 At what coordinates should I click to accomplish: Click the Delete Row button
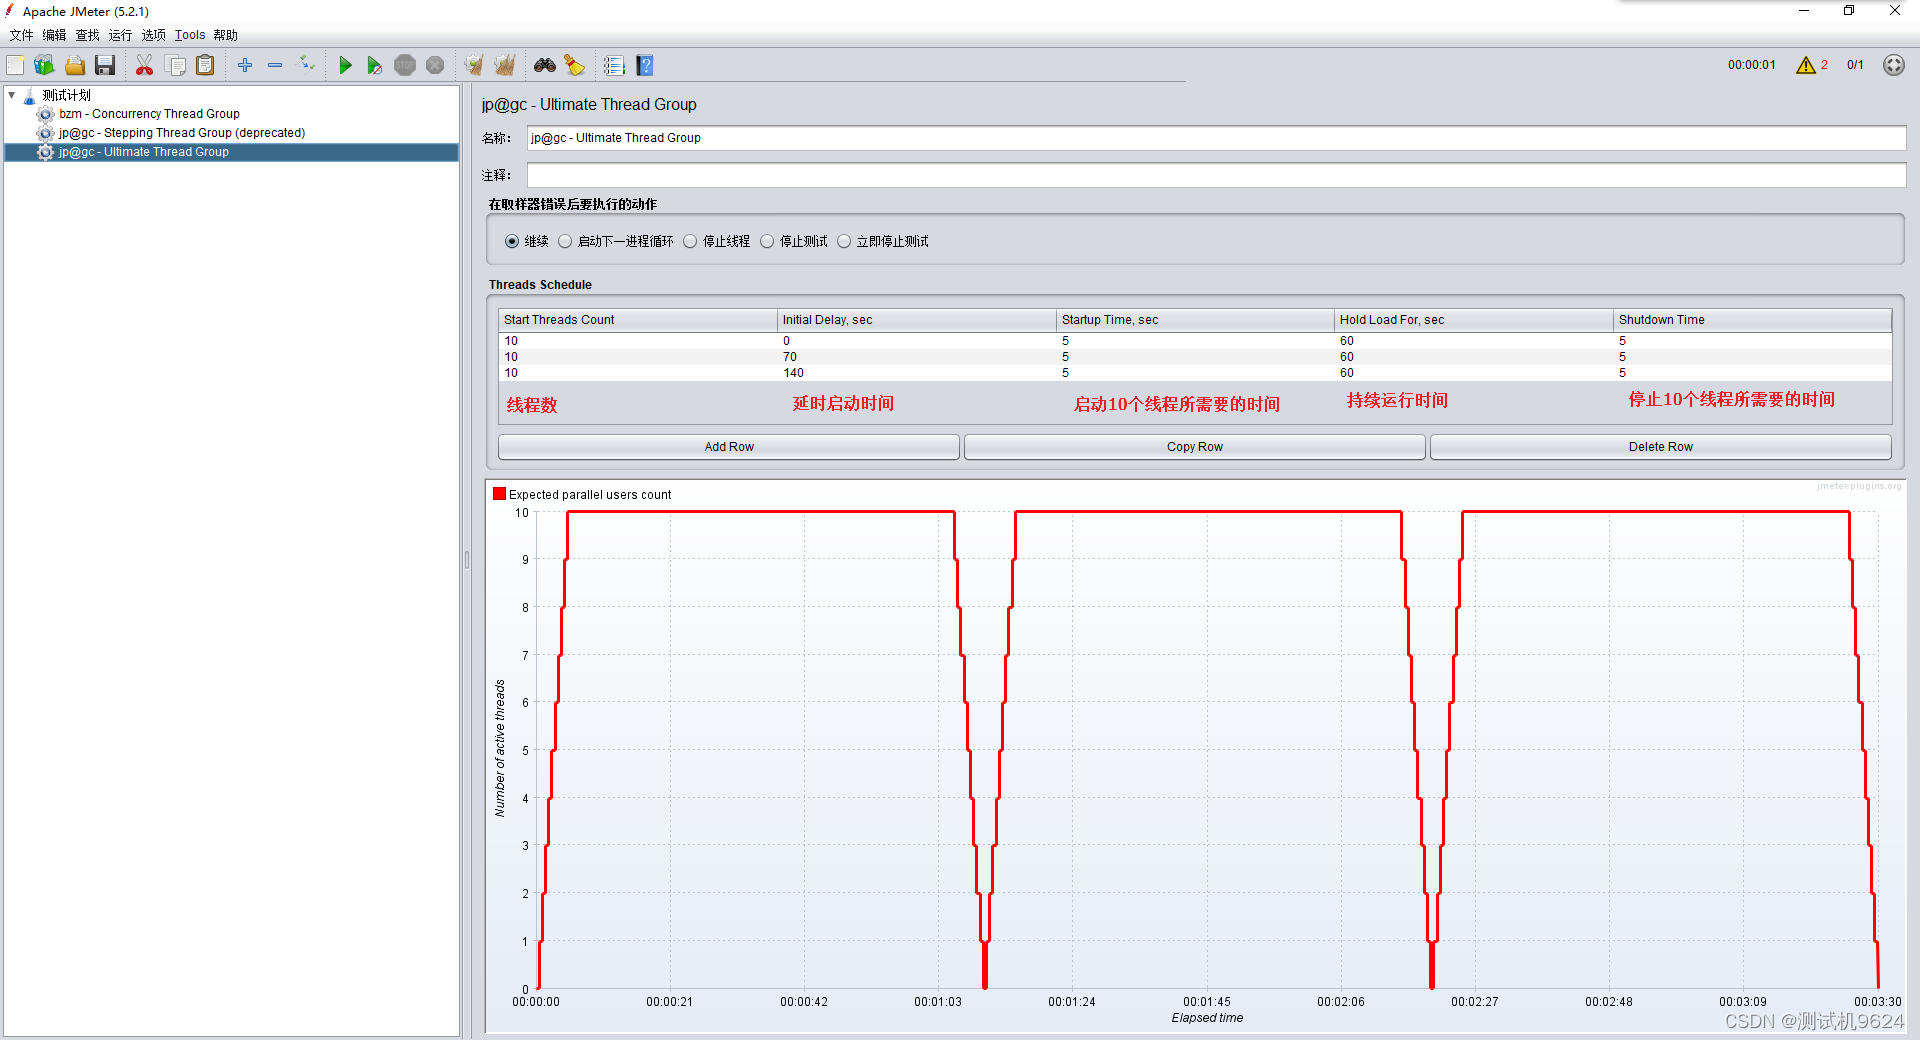click(1661, 447)
